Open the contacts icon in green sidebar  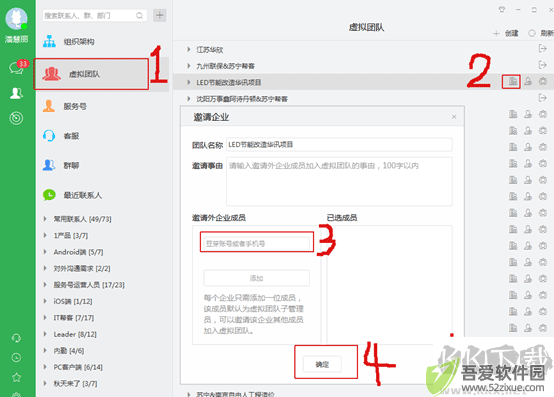coord(16,93)
